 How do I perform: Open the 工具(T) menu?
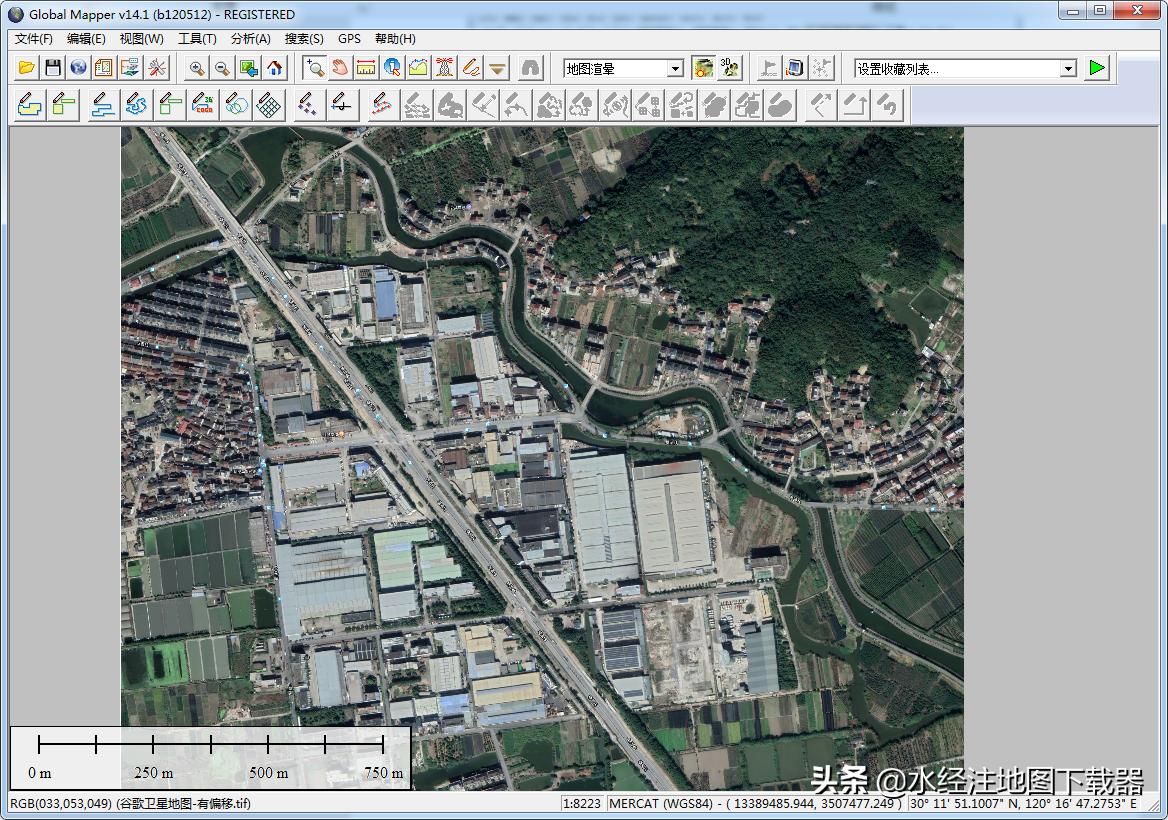click(197, 39)
